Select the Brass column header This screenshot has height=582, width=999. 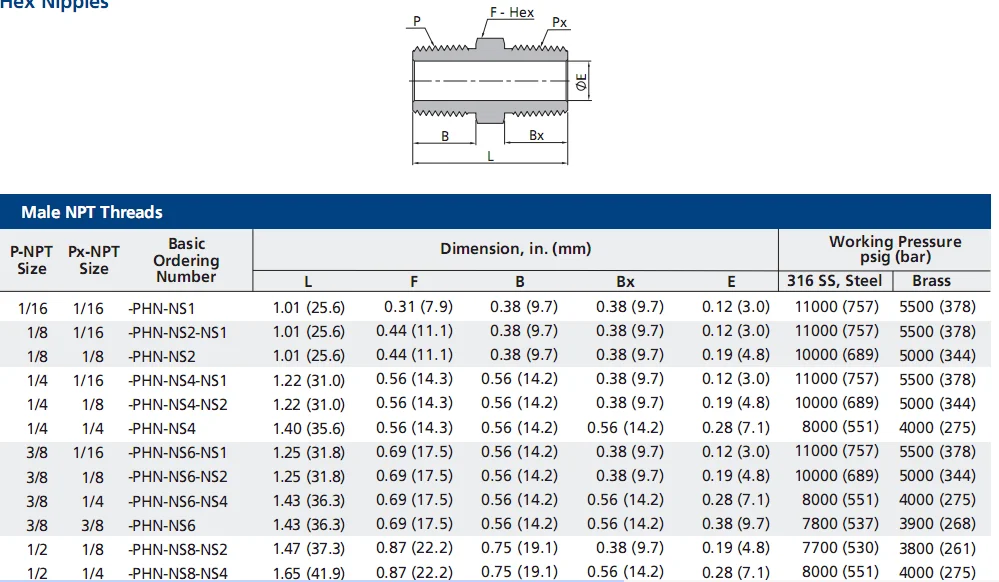click(x=931, y=281)
